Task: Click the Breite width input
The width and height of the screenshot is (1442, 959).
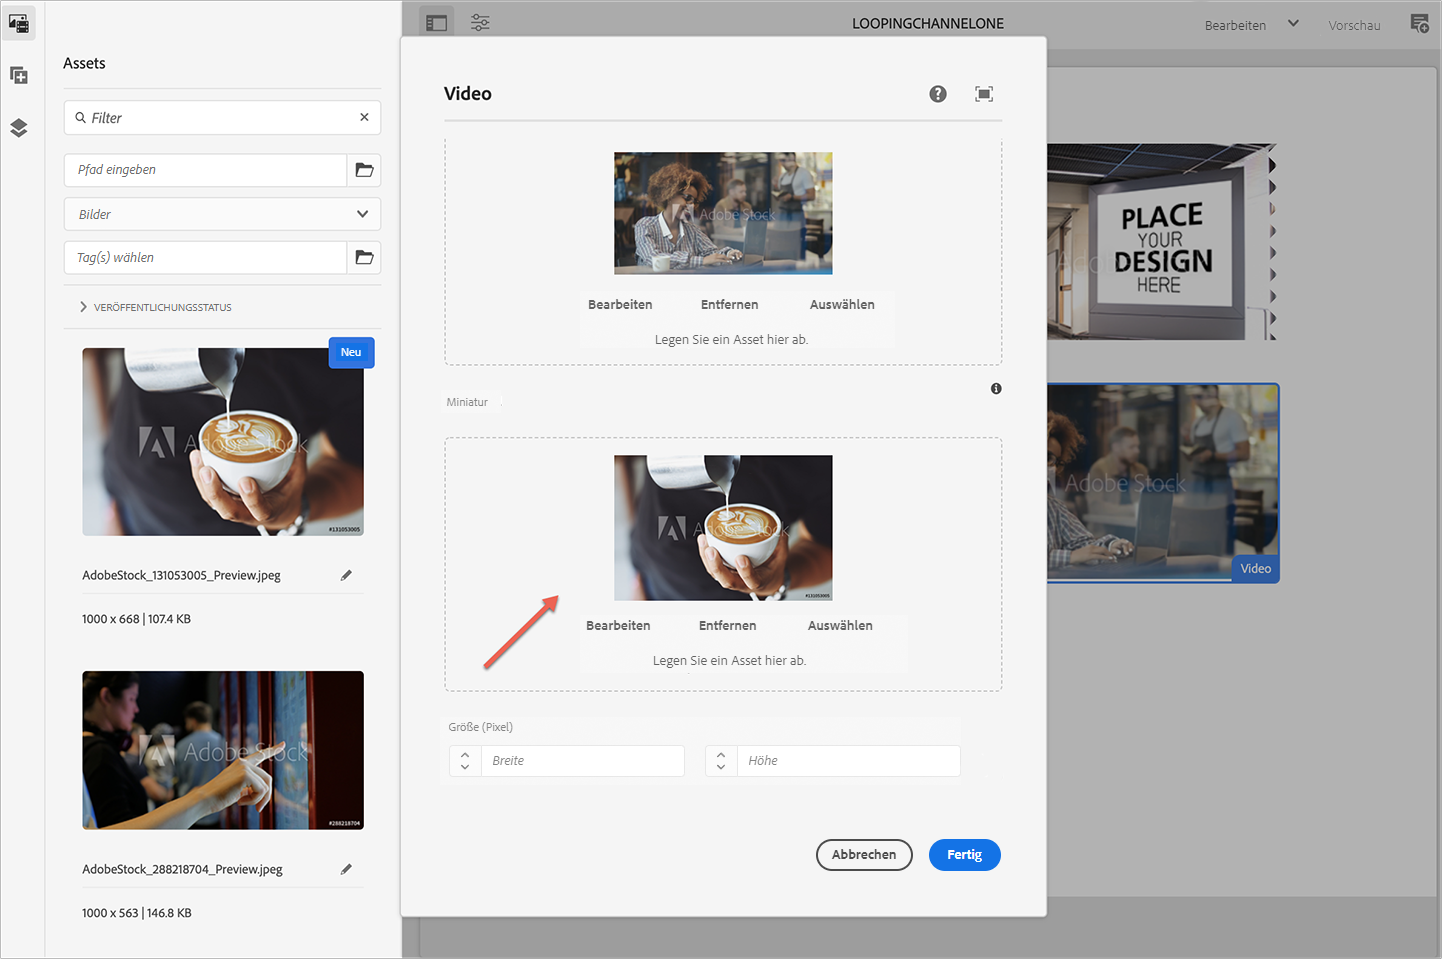Action: click(x=583, y=761)
